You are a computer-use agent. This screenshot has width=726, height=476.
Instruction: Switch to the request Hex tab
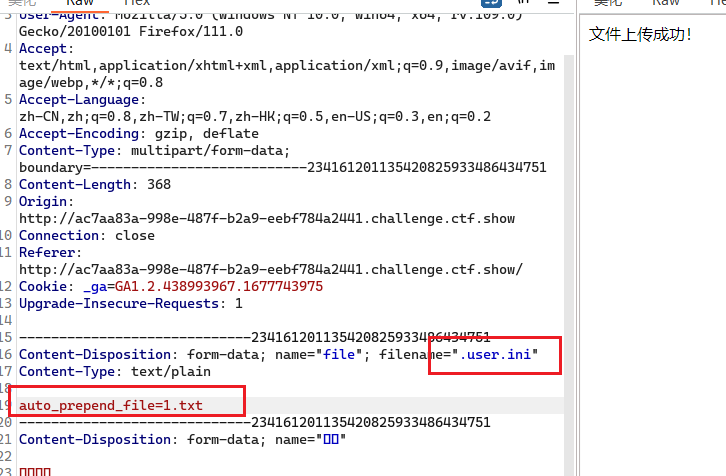137,3
